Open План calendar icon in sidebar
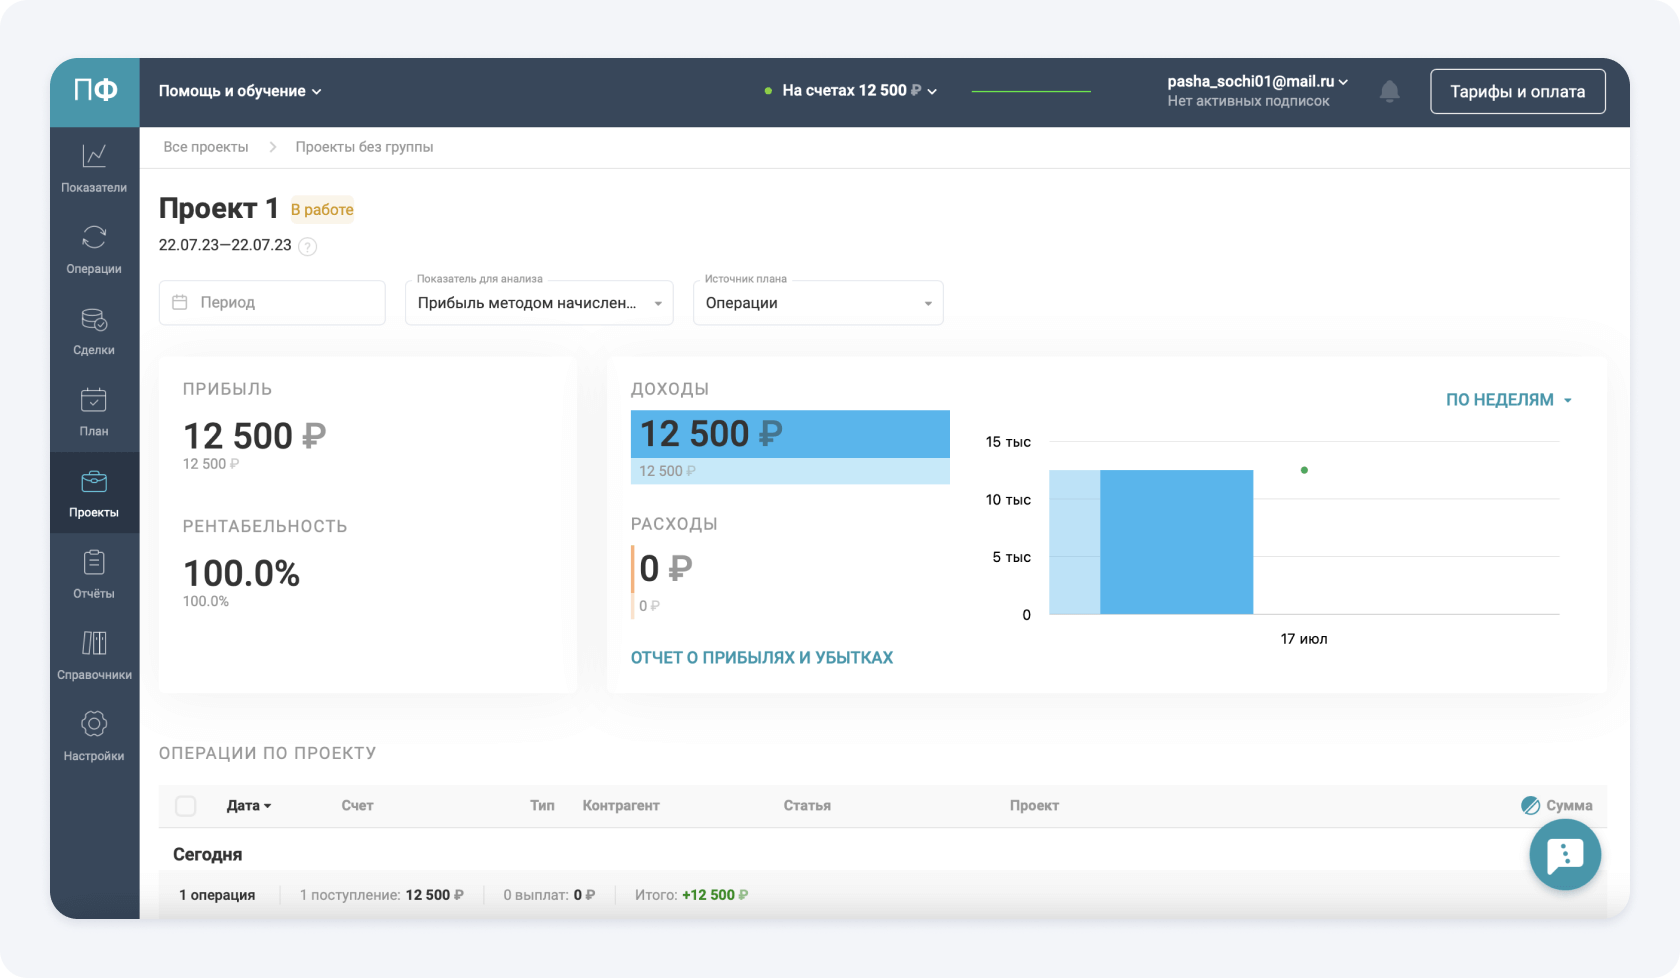 (x=94, y=411)
